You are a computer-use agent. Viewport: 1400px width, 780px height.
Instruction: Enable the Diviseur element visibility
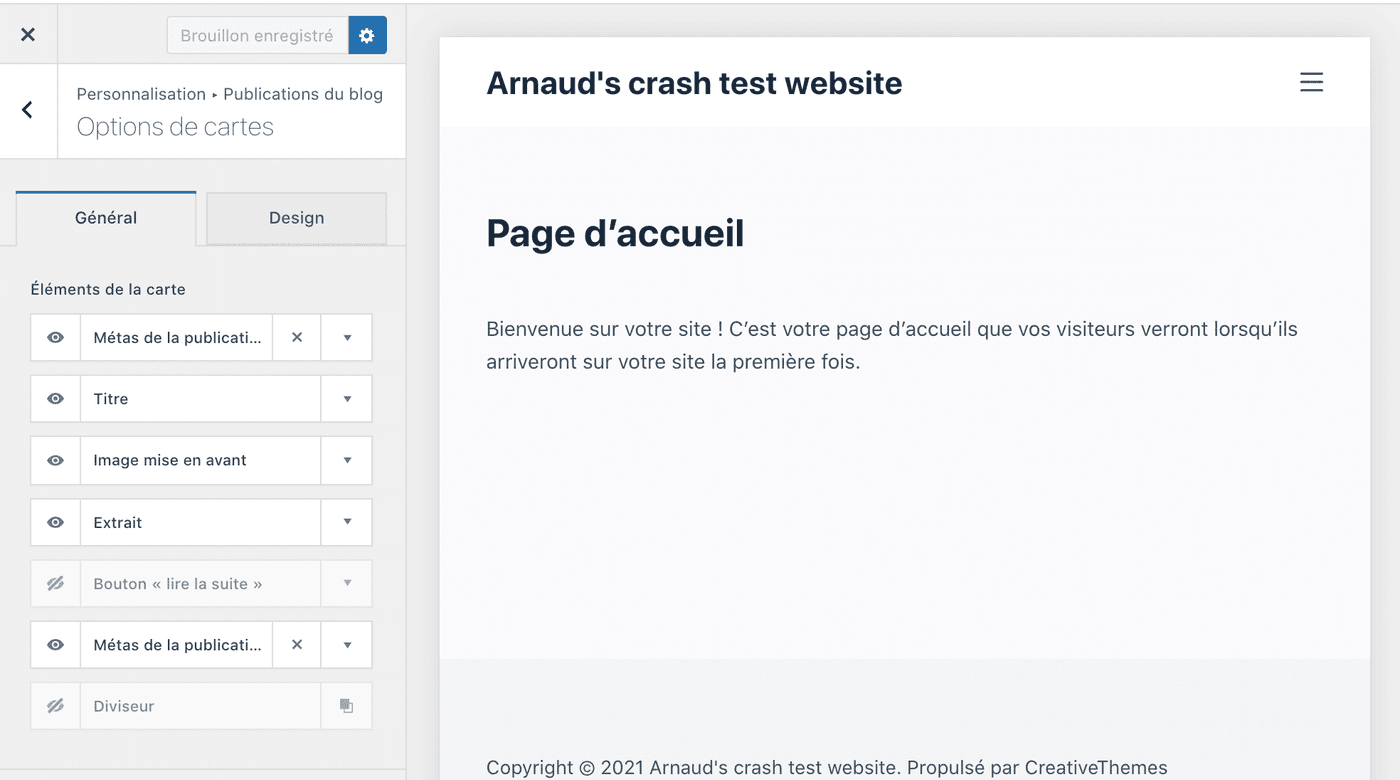pyautogui.click(x=56, y=706)
